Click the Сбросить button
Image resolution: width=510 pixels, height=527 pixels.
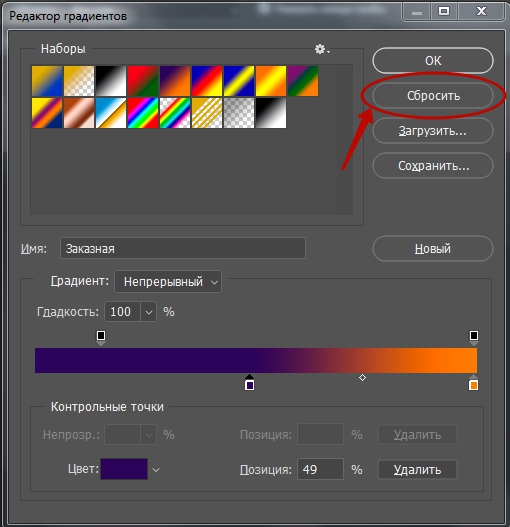pyautogui.click(x=433, y=96)
